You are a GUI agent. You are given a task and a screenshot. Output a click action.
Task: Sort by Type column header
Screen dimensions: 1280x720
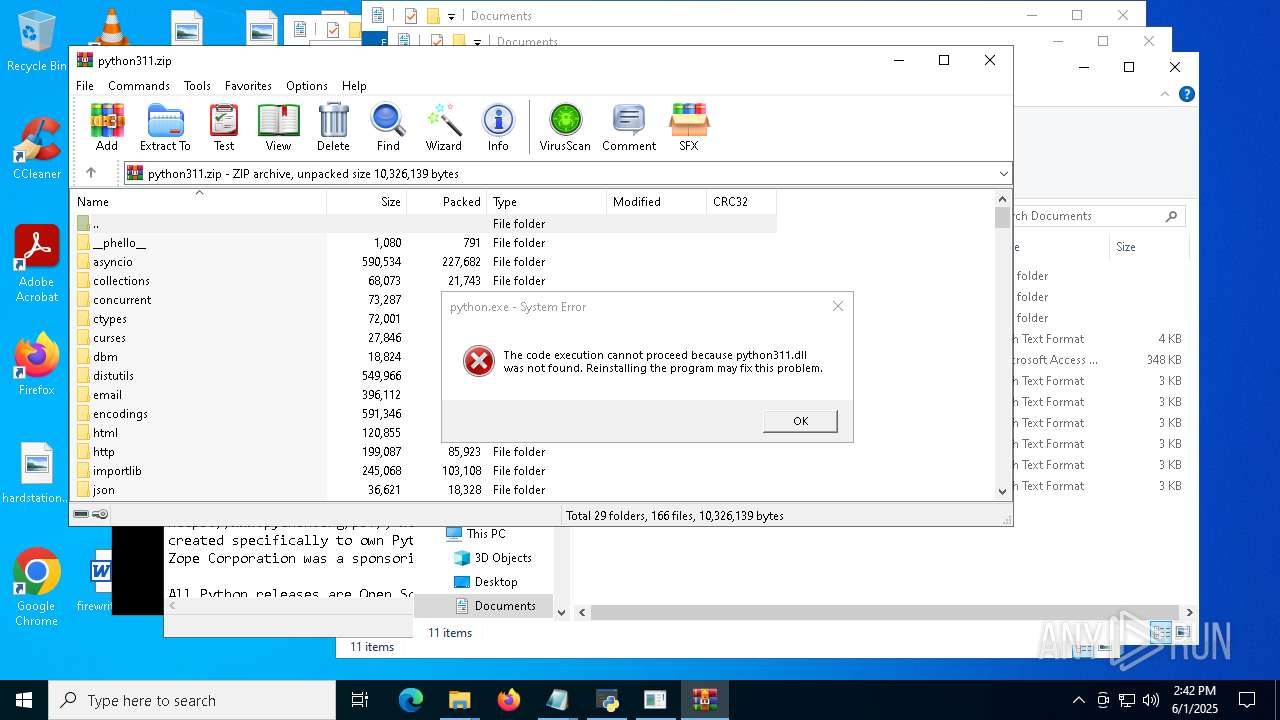tap(547, 201)
